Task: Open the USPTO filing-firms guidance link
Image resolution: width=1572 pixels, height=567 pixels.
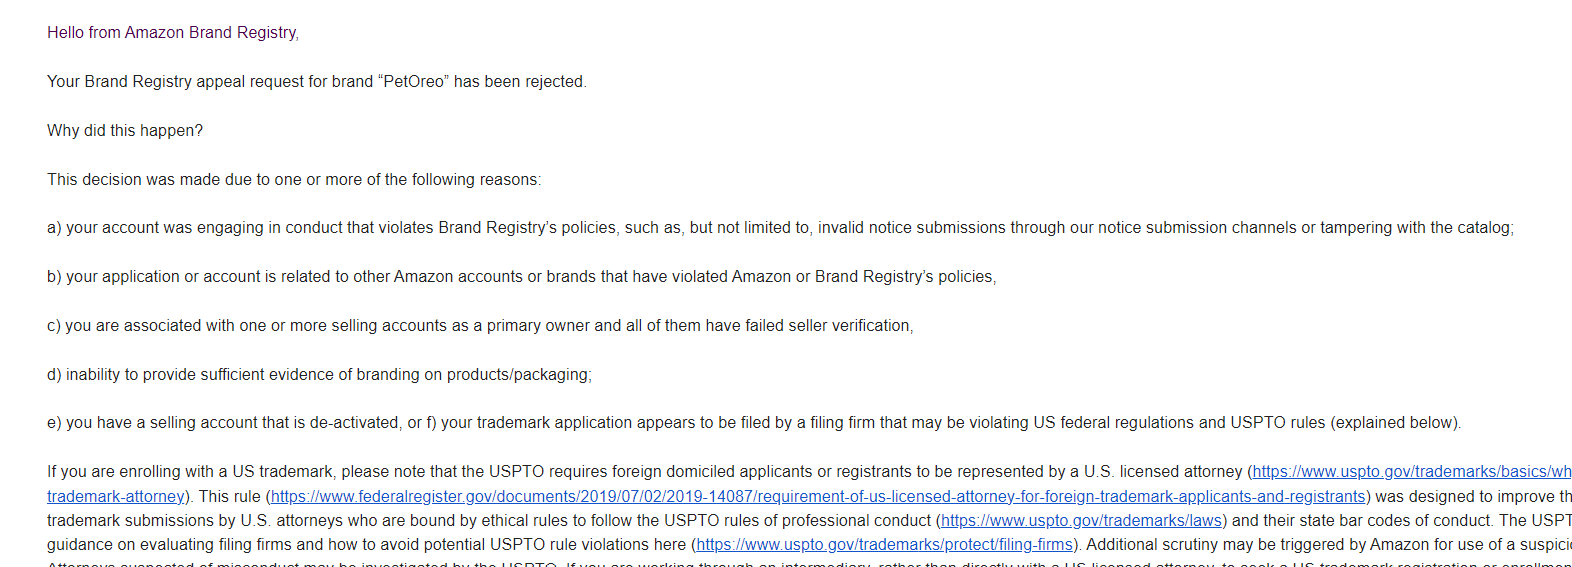Action: pos(884,545)
